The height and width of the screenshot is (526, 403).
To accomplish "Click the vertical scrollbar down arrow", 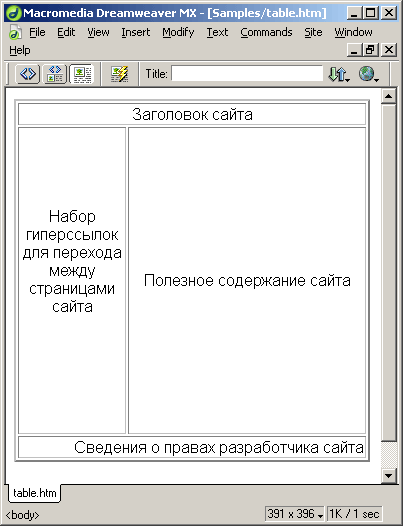I will click(x=389, y=475).
